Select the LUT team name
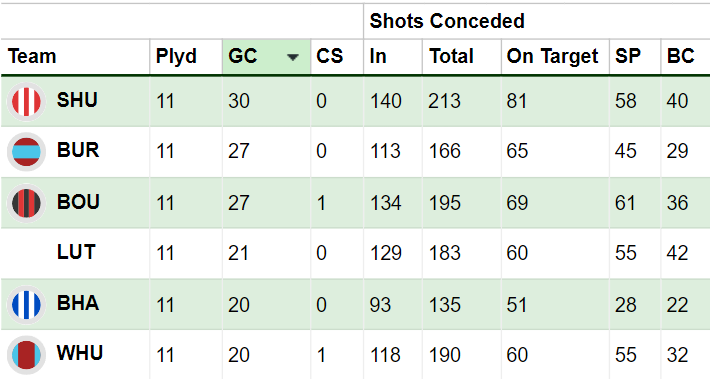 click(x=76, y=252)
